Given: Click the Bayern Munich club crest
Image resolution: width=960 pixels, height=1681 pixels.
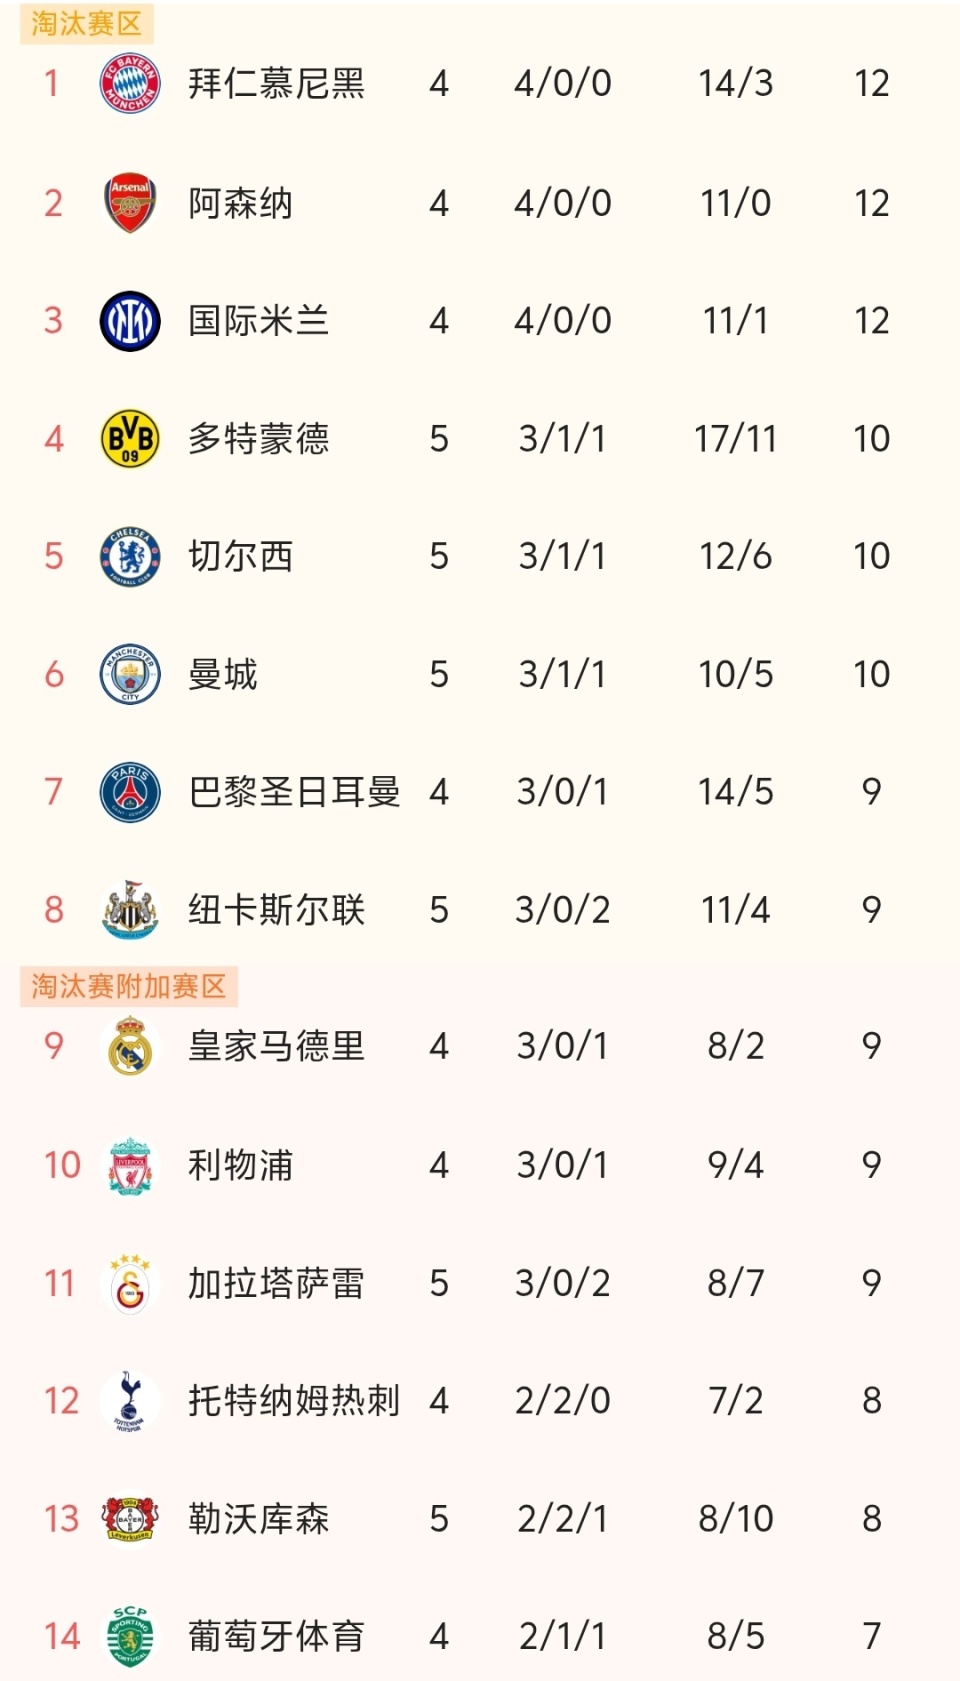Looking at the screenshot, I should pyautogui.click(x=130, y=83).
